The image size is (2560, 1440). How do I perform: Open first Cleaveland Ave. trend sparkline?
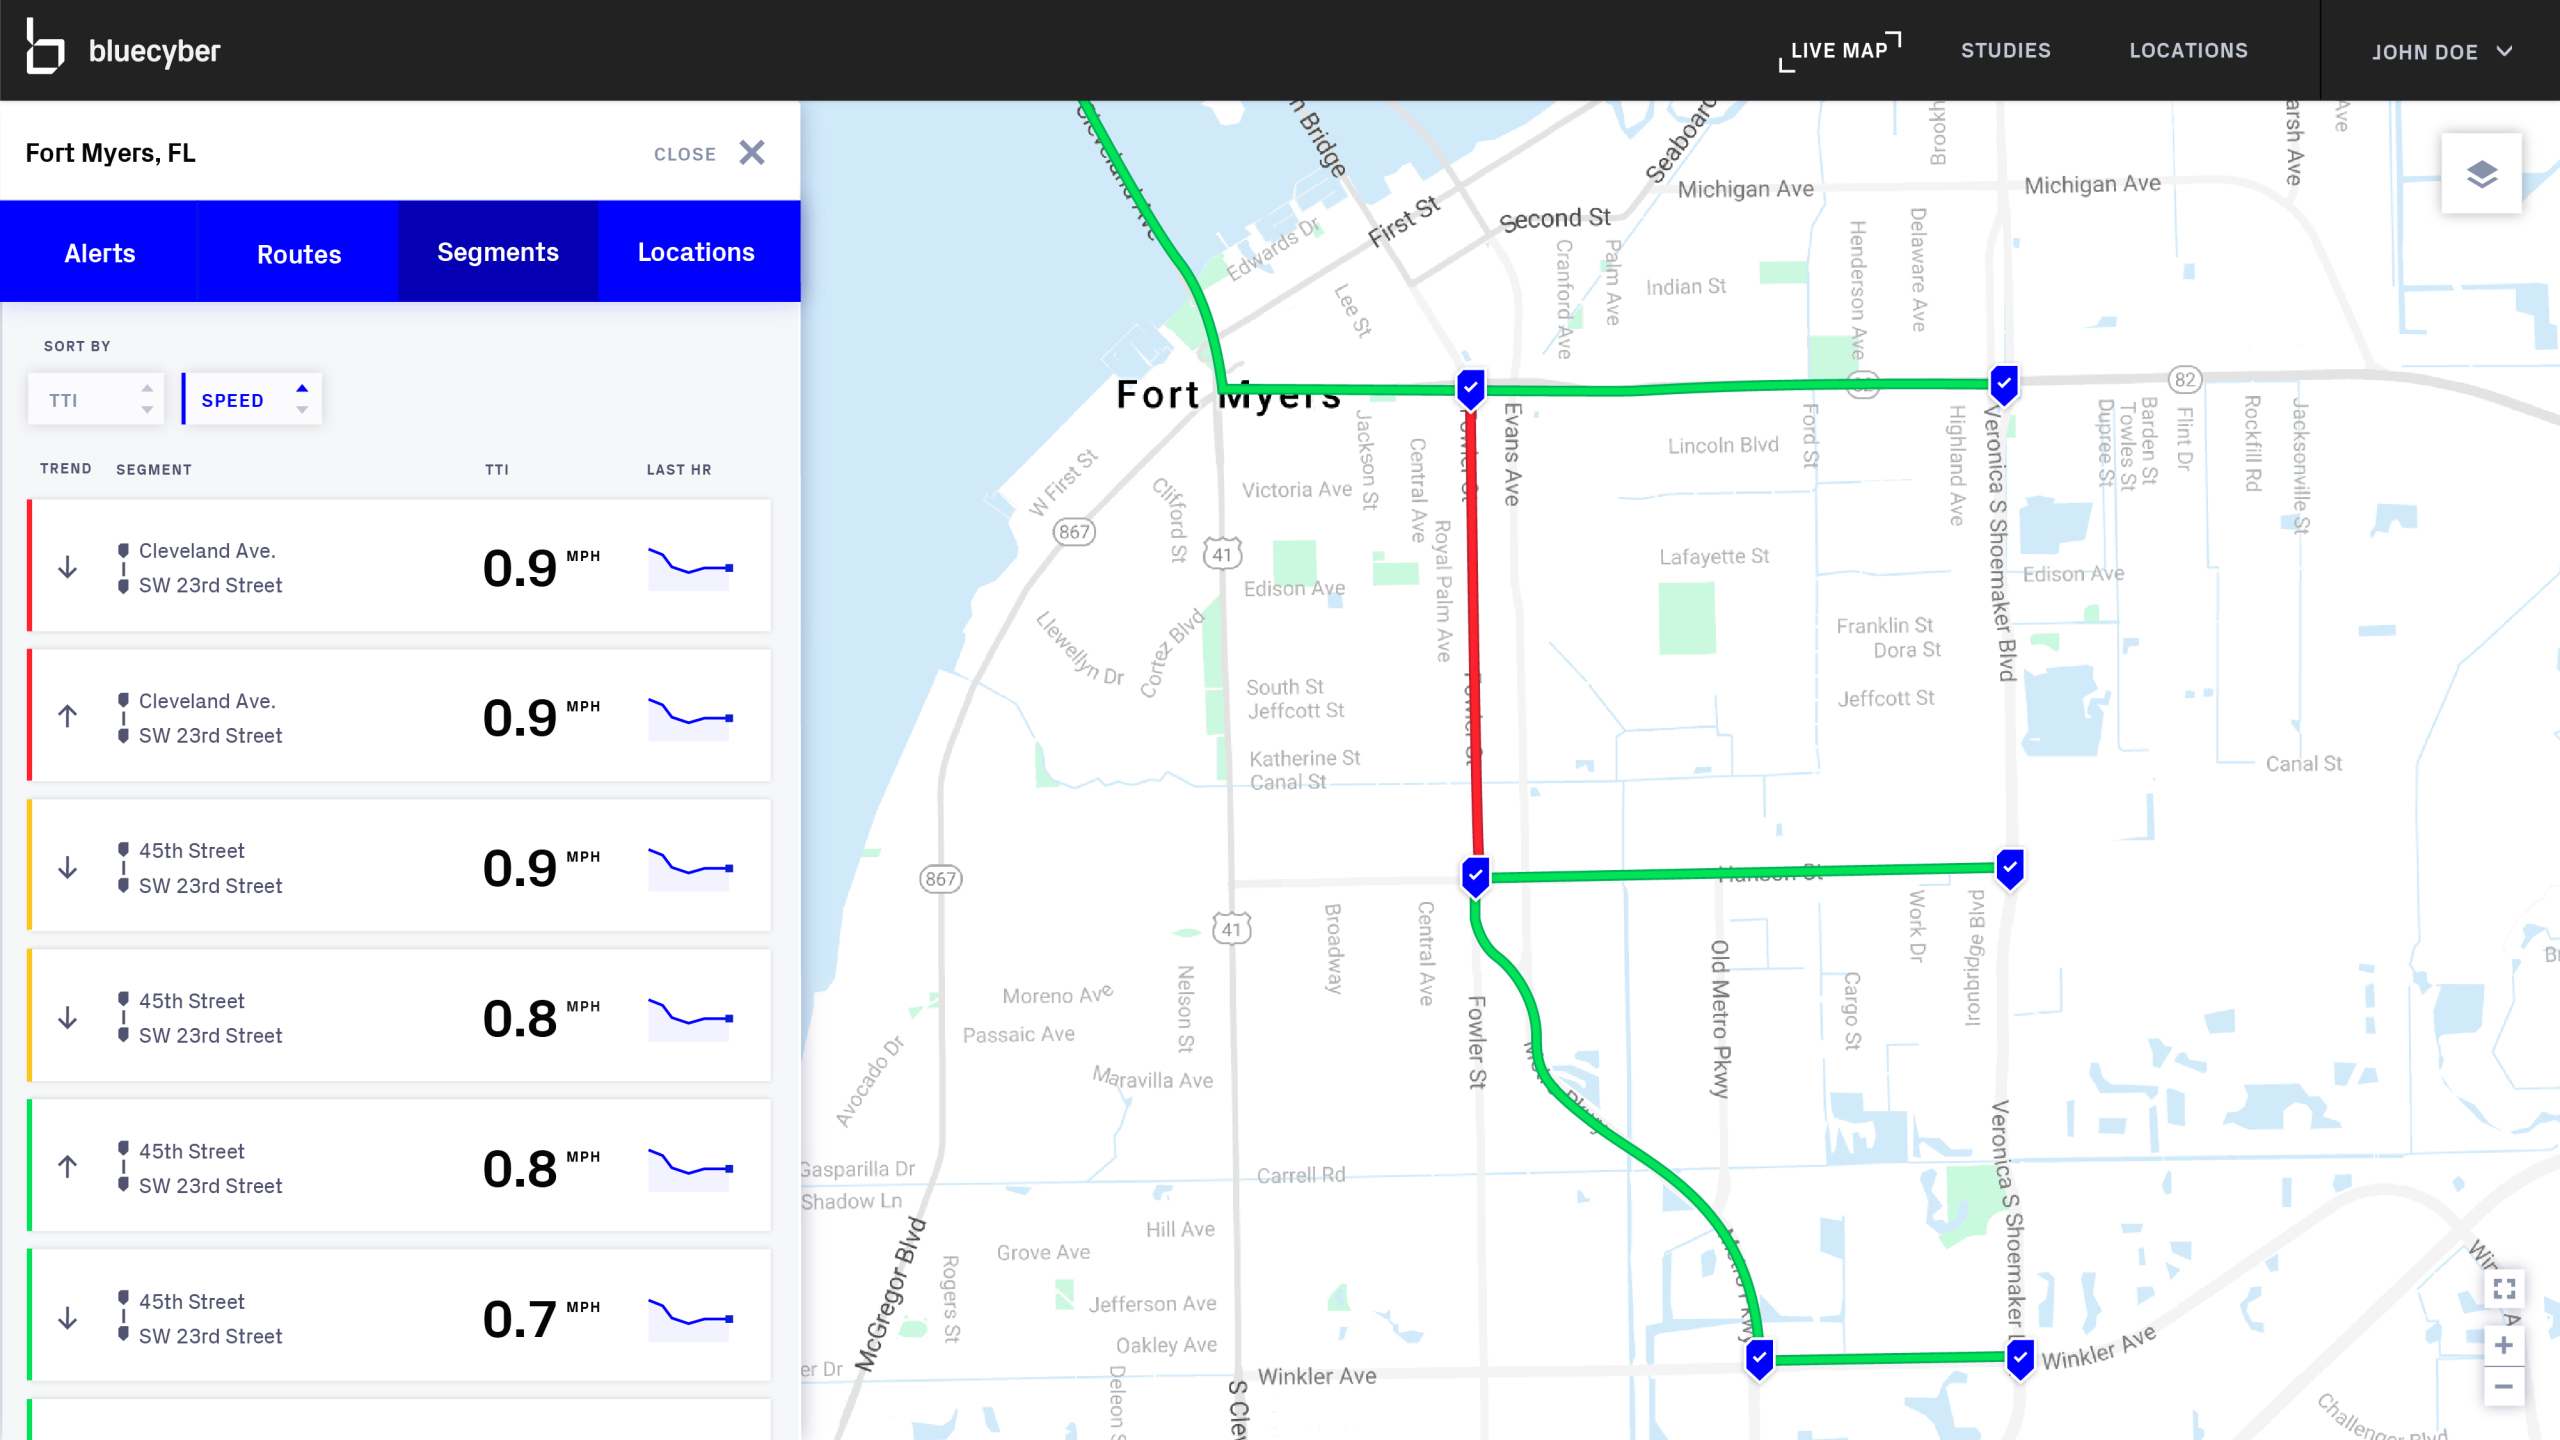691,567
